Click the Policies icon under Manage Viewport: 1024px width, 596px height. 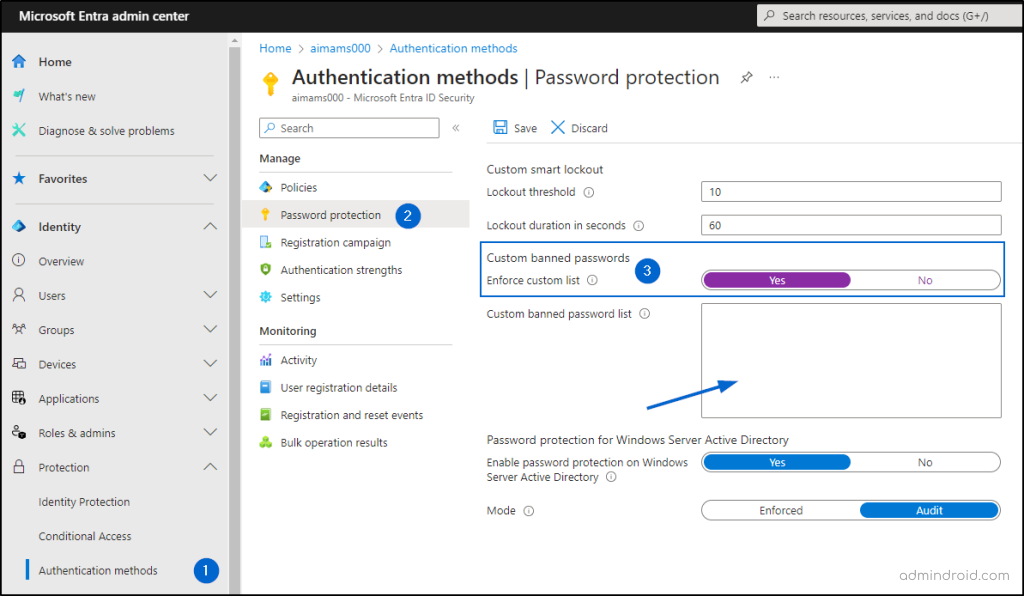pyautogui.click(x=266, y=187)
